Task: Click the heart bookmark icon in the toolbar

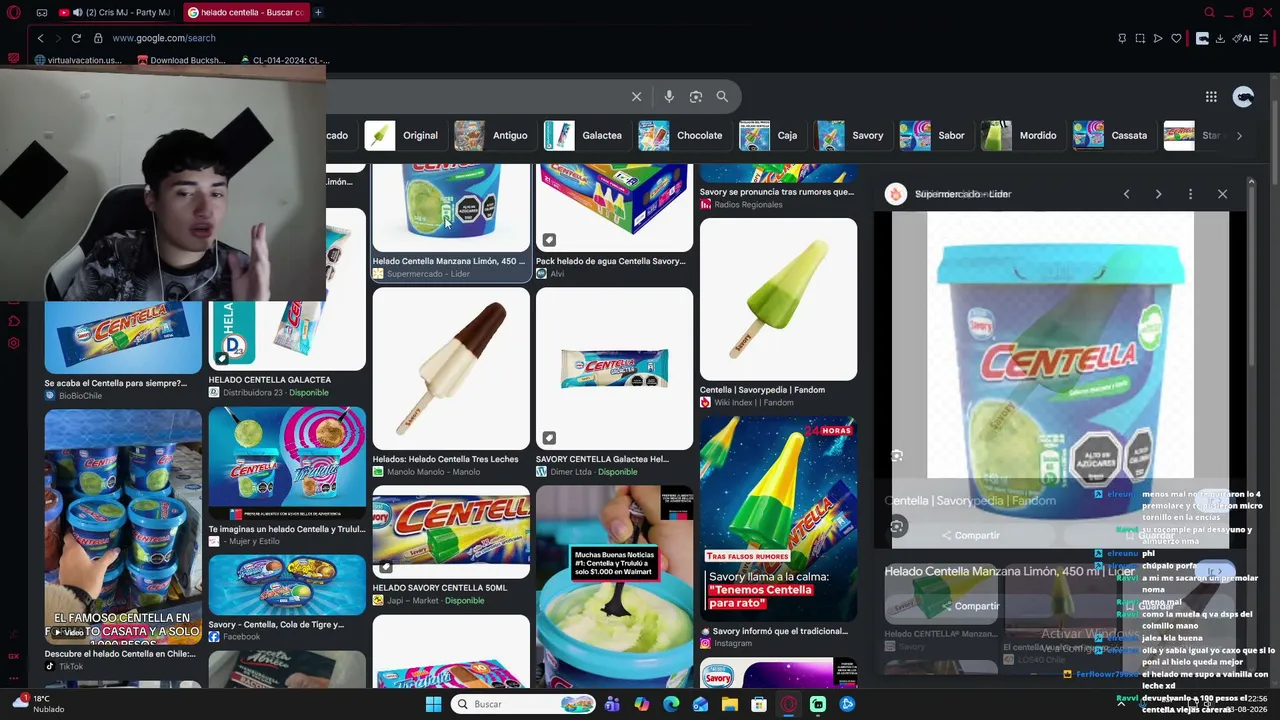Action: (x=1176, y=38)
